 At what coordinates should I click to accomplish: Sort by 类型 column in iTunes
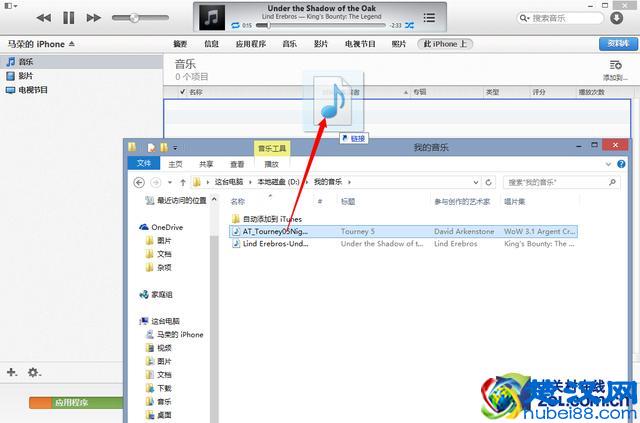point(492,92)
